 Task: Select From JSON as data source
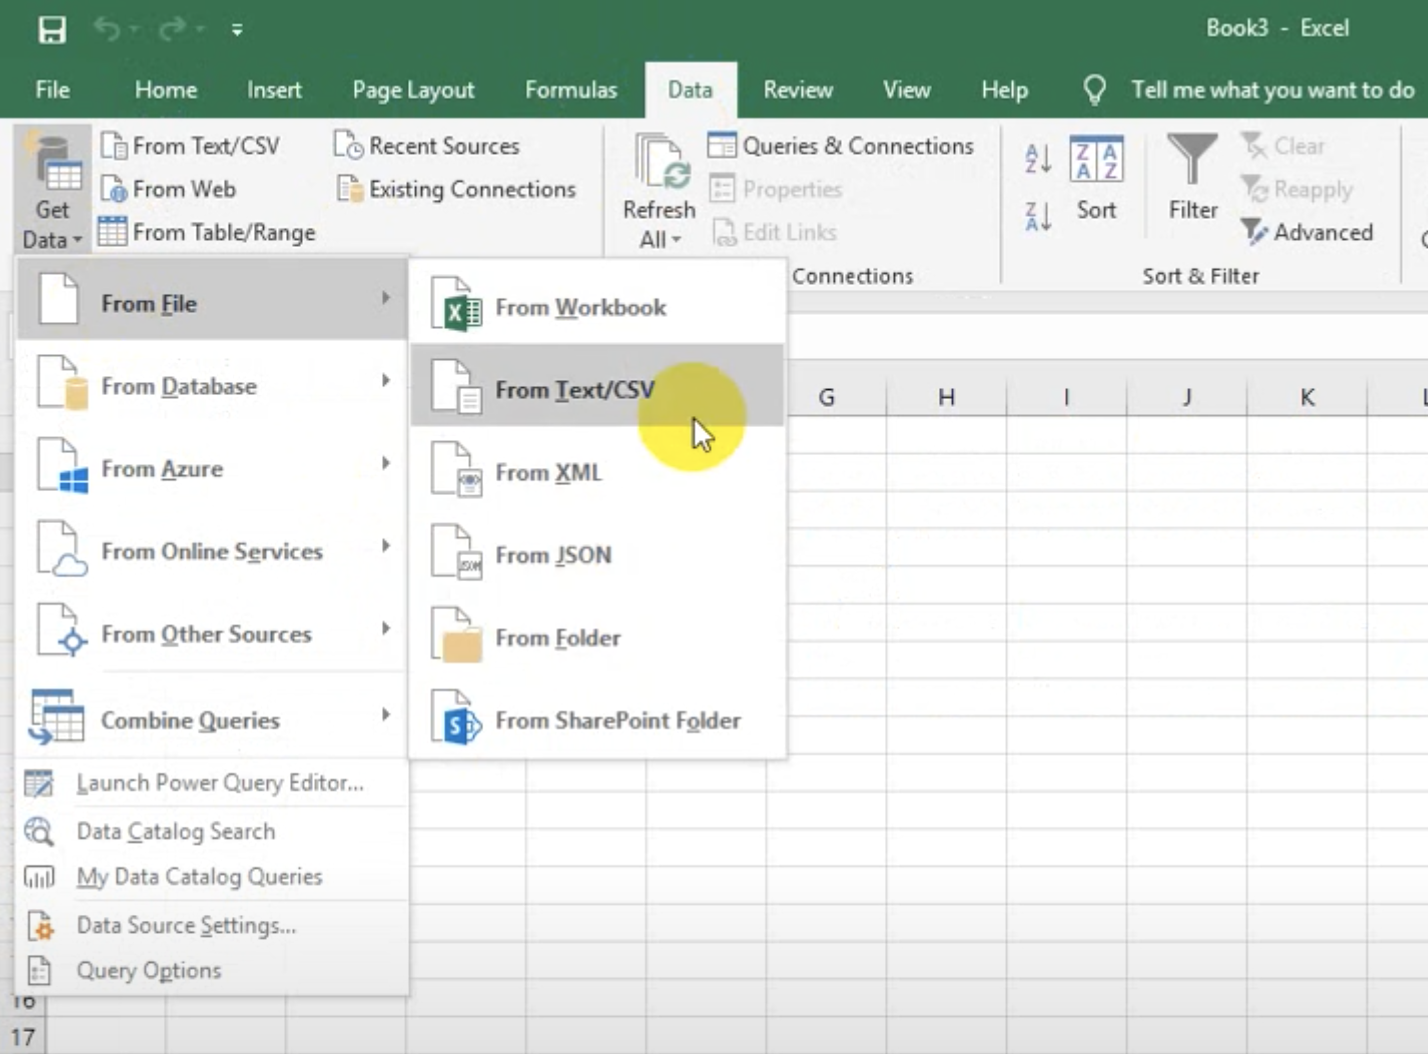point(552,555)
